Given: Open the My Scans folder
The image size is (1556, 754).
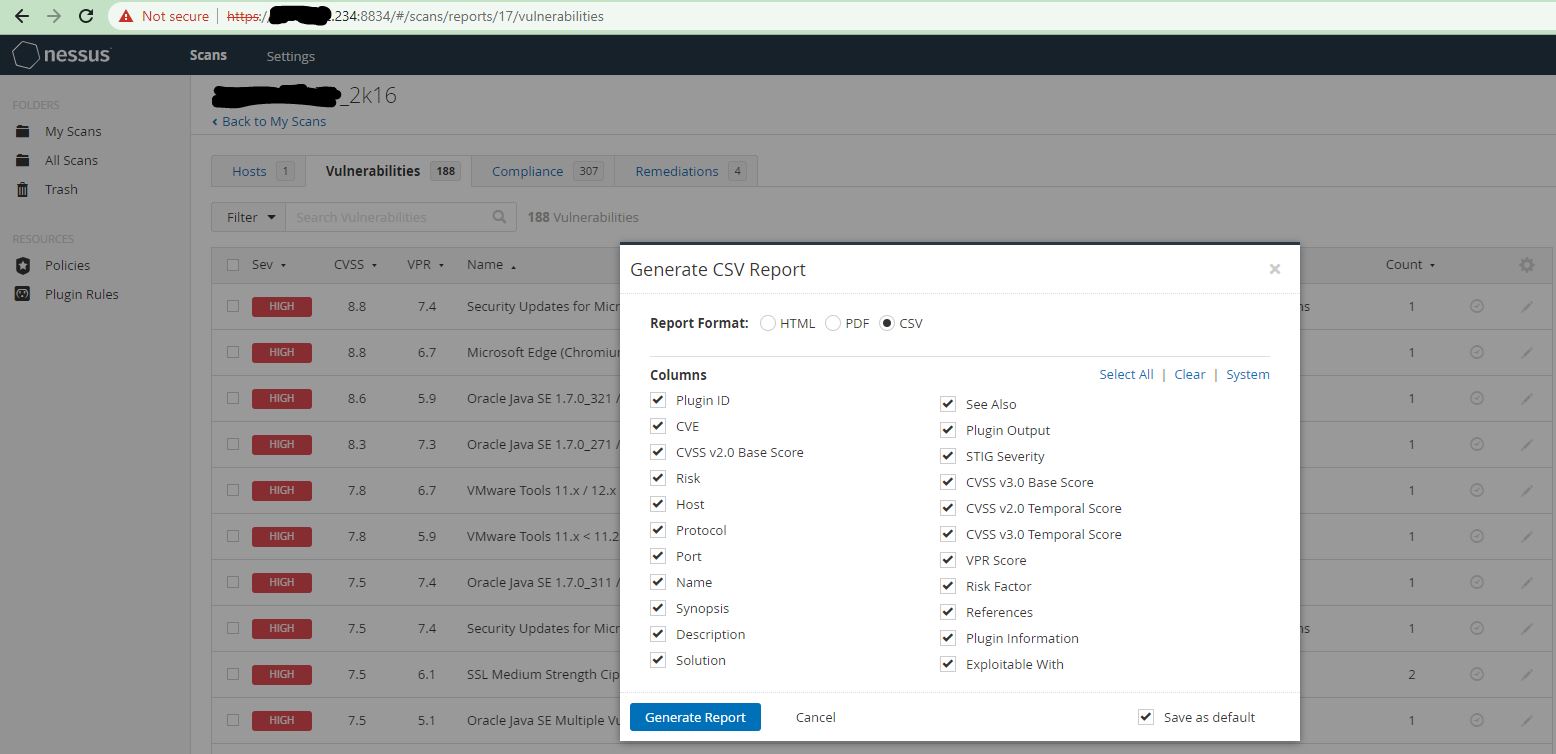Looking at the screenshot, I should (x=73, y=131).
